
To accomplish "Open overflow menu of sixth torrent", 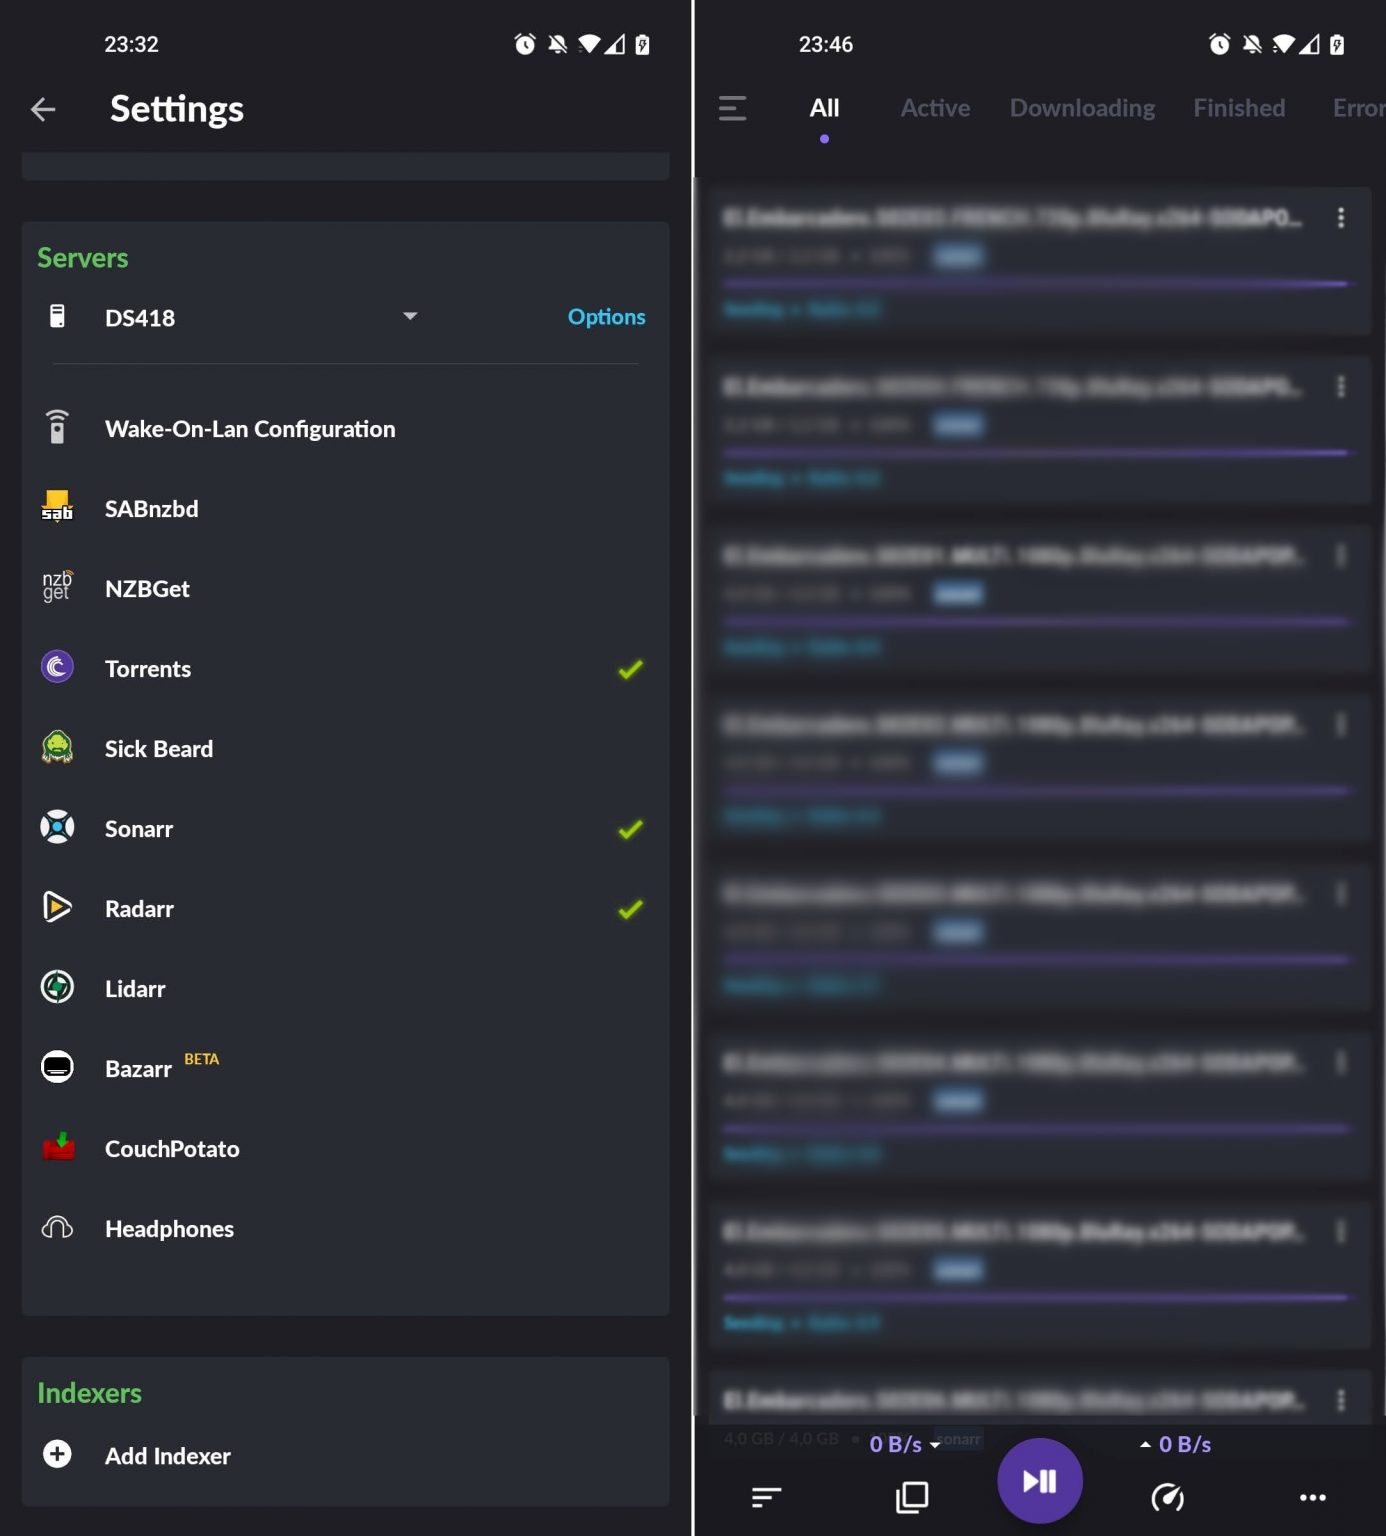I will 1341,1063.
